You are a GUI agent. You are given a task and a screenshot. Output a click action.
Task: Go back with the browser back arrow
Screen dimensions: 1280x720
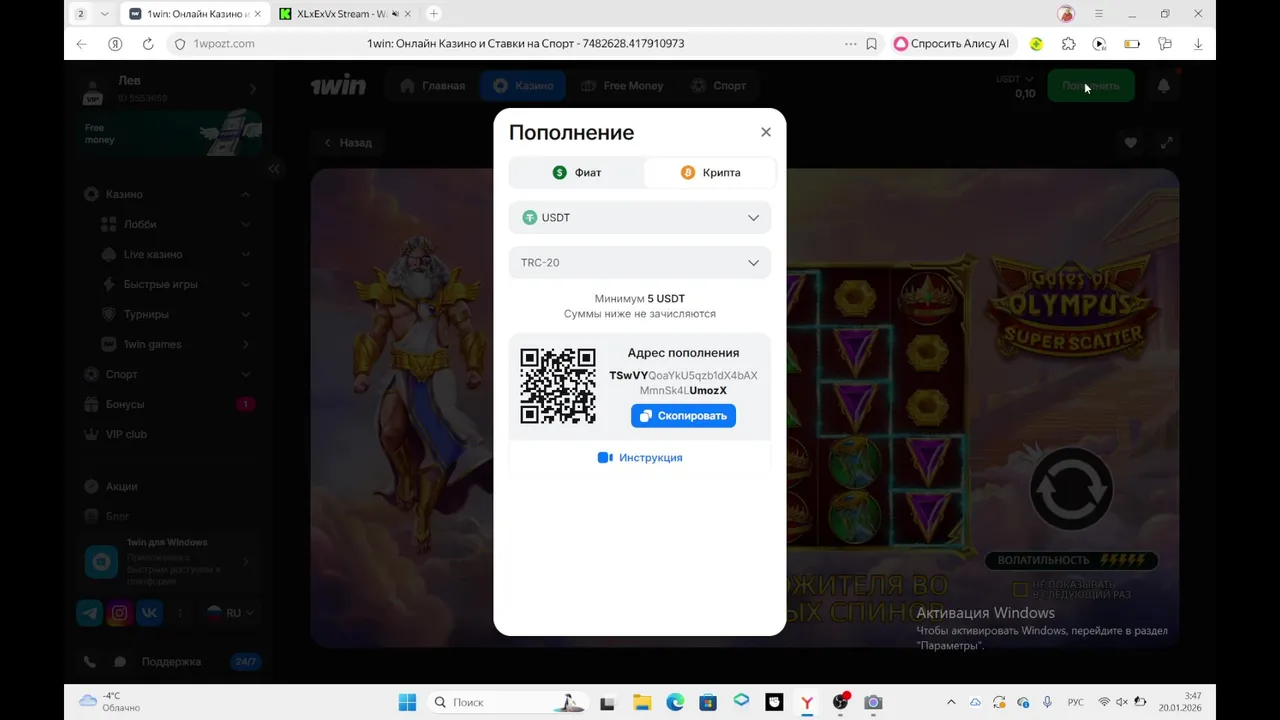(x=82, y=44)
